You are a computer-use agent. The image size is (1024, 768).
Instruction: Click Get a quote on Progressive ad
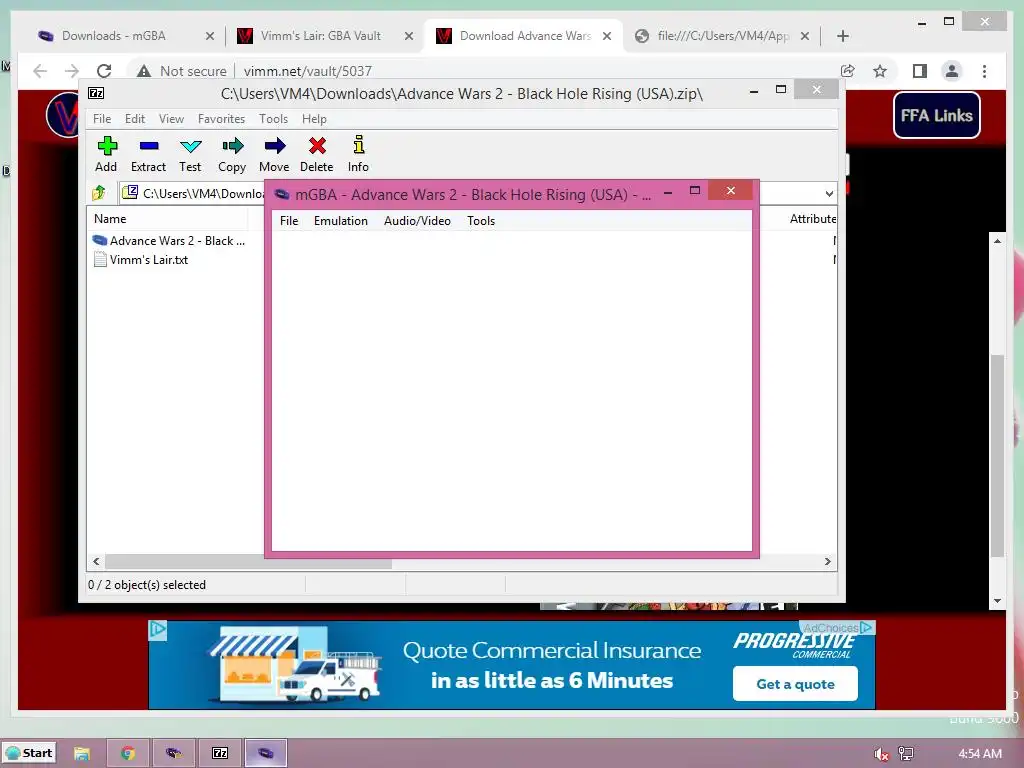click(795, 684)
